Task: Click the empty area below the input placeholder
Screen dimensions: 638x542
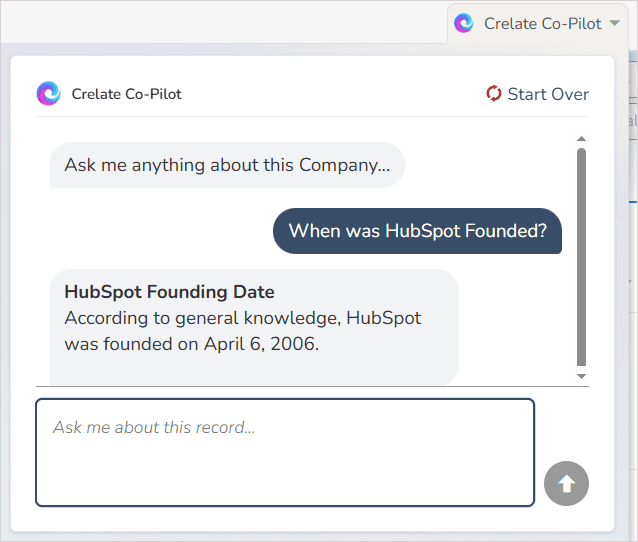Action: pos(285,475)
